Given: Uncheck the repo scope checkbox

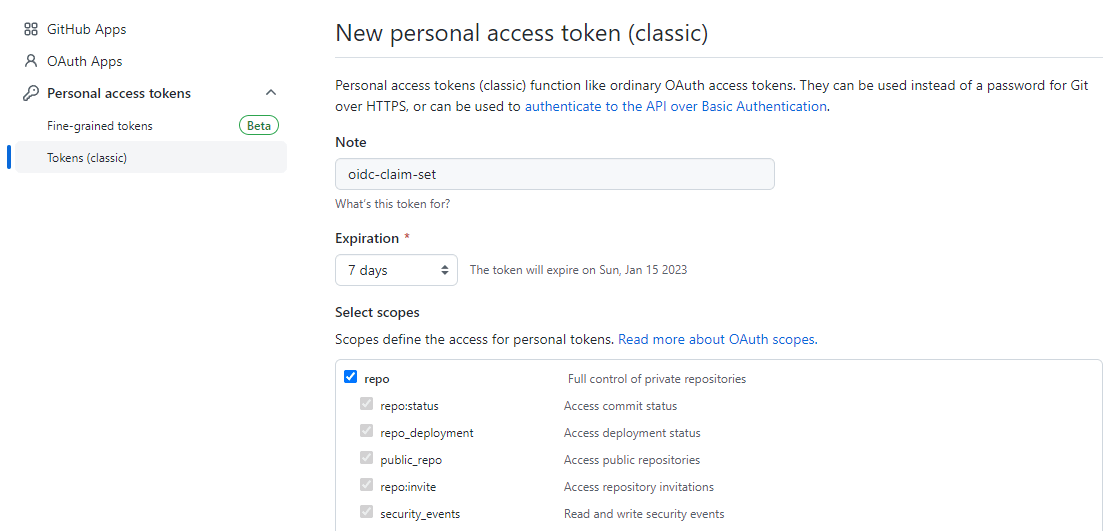Looking at the screenshot, I should tap(350, 378).
